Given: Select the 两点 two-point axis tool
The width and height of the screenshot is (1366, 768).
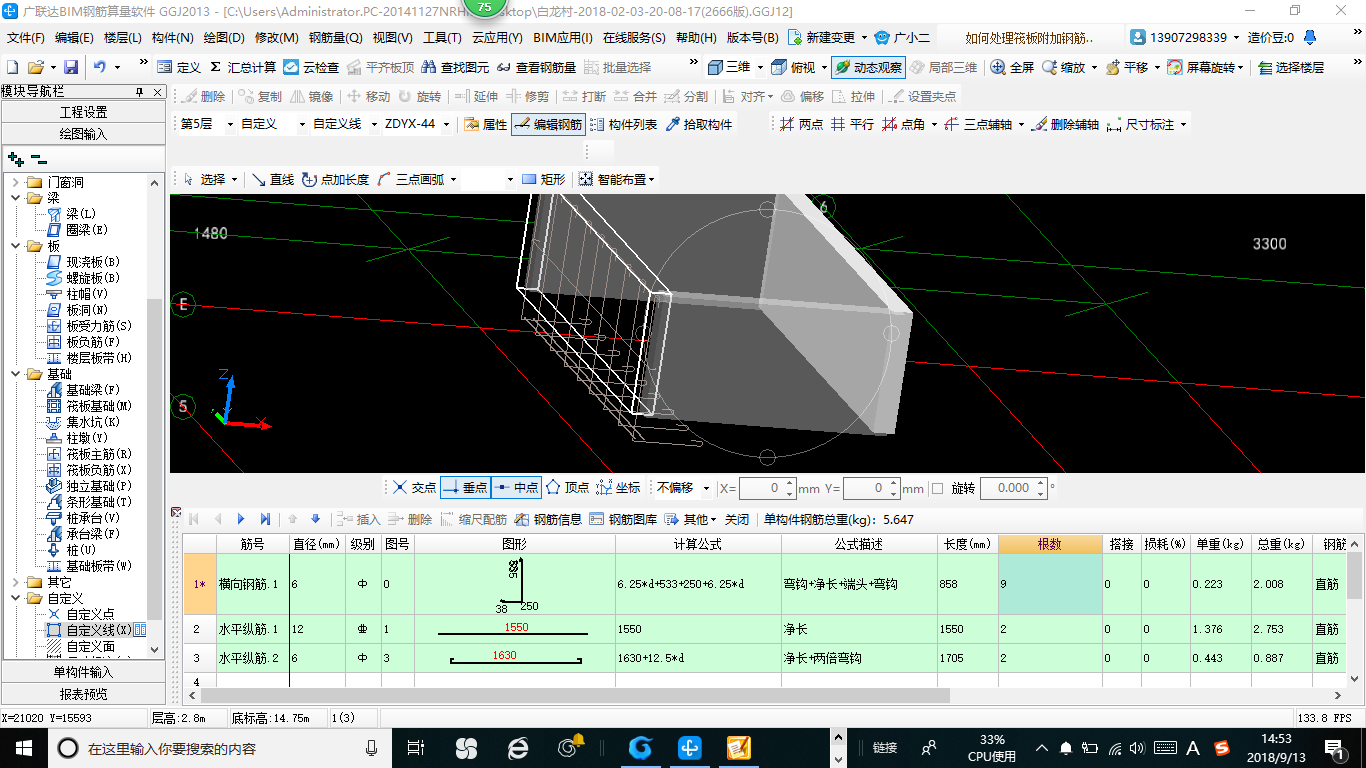Looking at the screenshot, I should pos(801,124).
